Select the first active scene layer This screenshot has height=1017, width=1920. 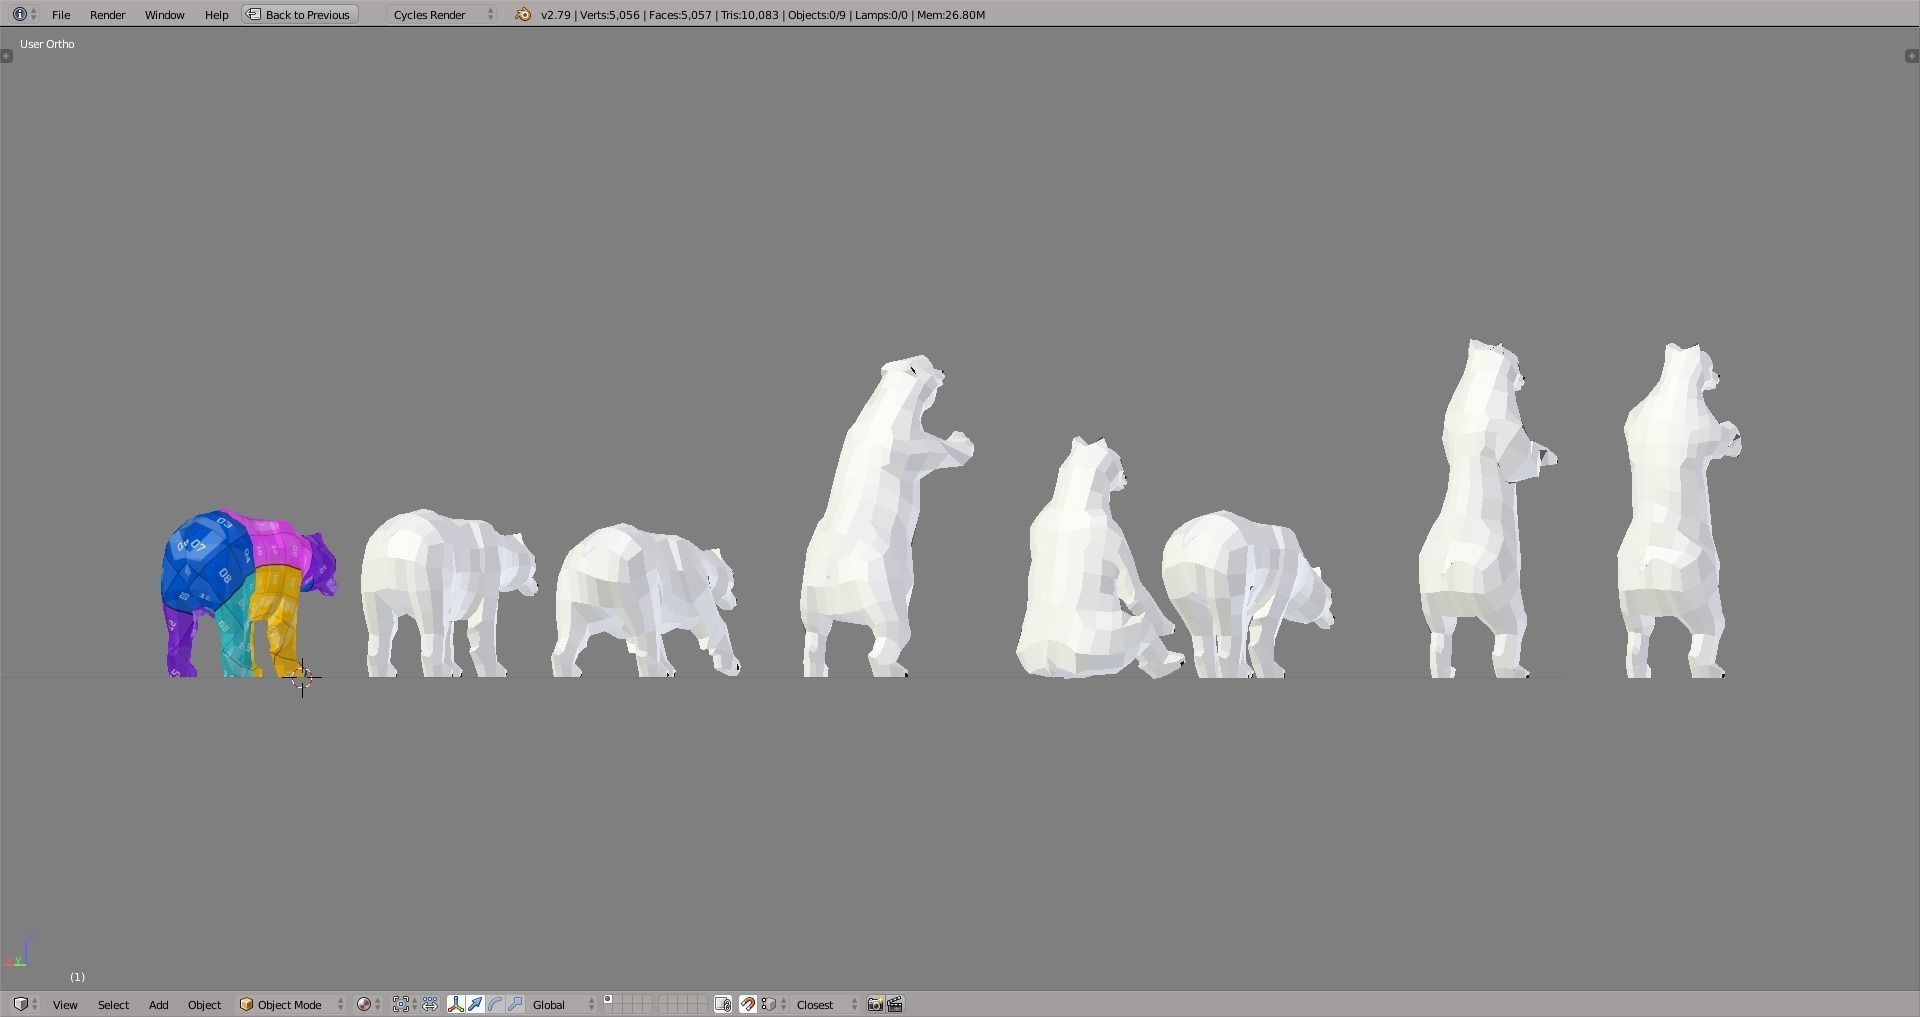(608, 999)
